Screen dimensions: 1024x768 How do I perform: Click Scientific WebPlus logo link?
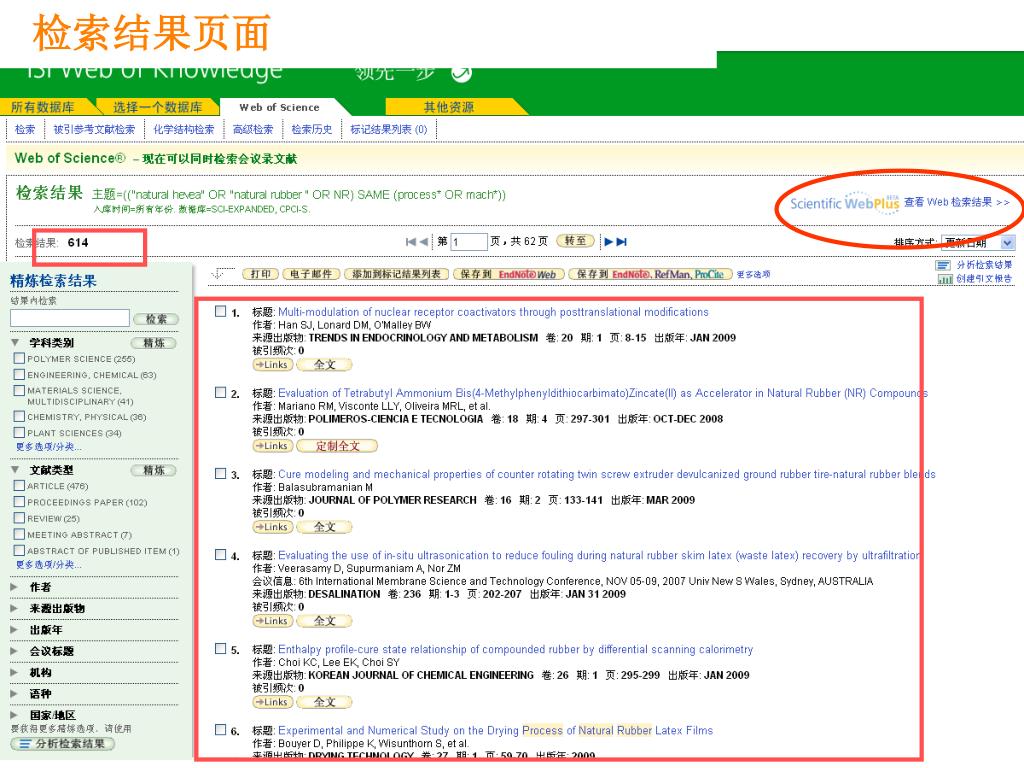click(x=843, y=203)
